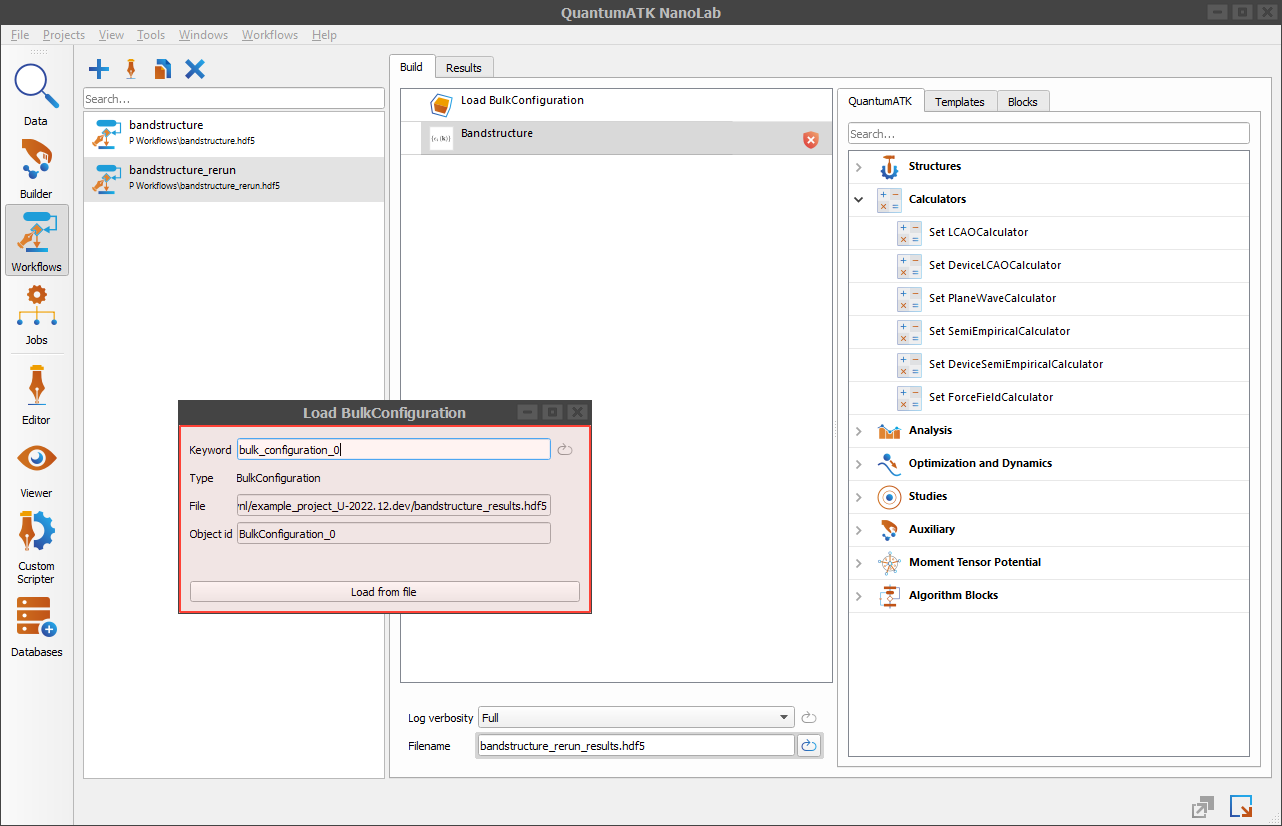
Task: Click the Object id field
Action: point(393,534)
